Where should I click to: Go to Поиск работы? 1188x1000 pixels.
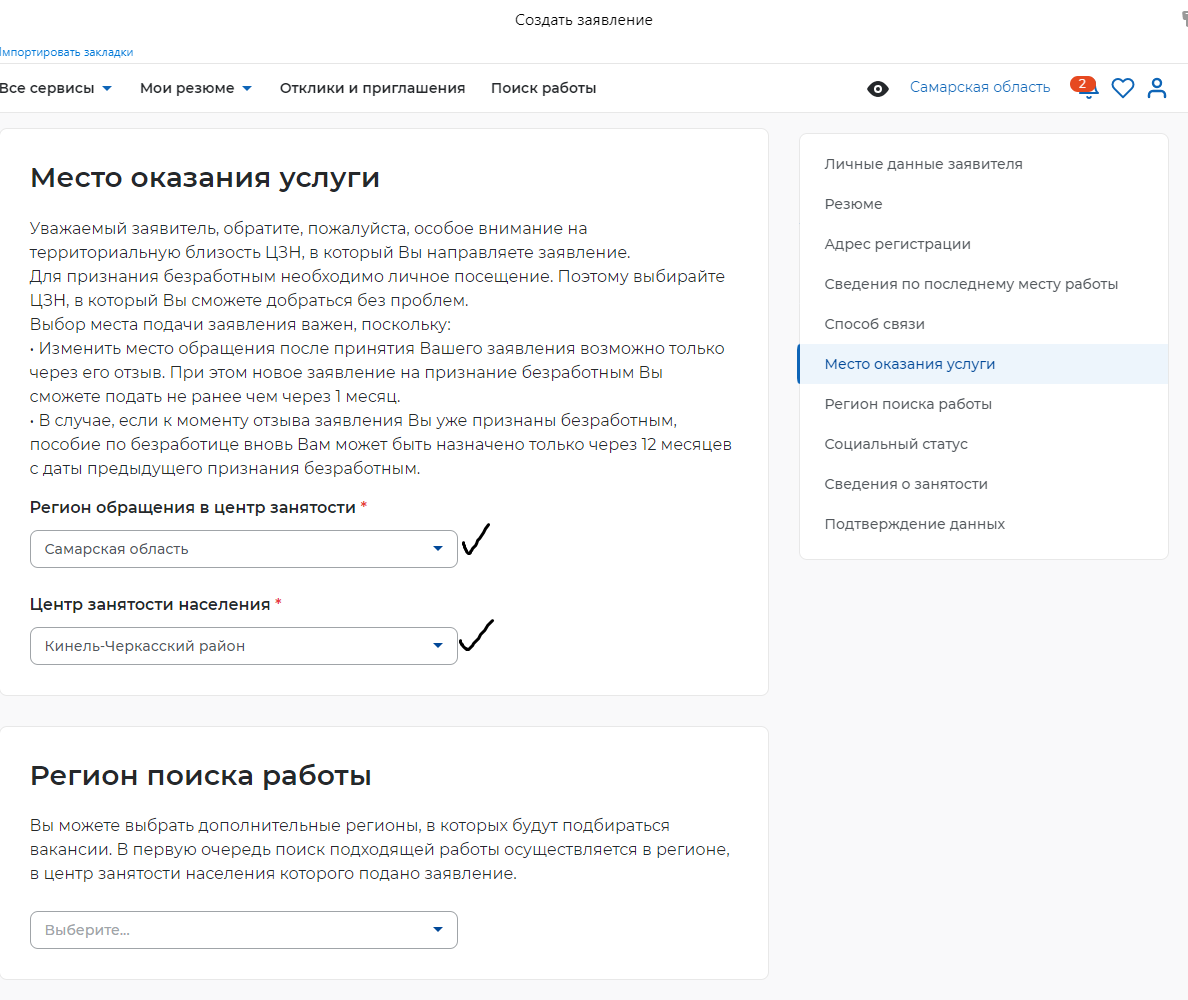click(543, 88)
